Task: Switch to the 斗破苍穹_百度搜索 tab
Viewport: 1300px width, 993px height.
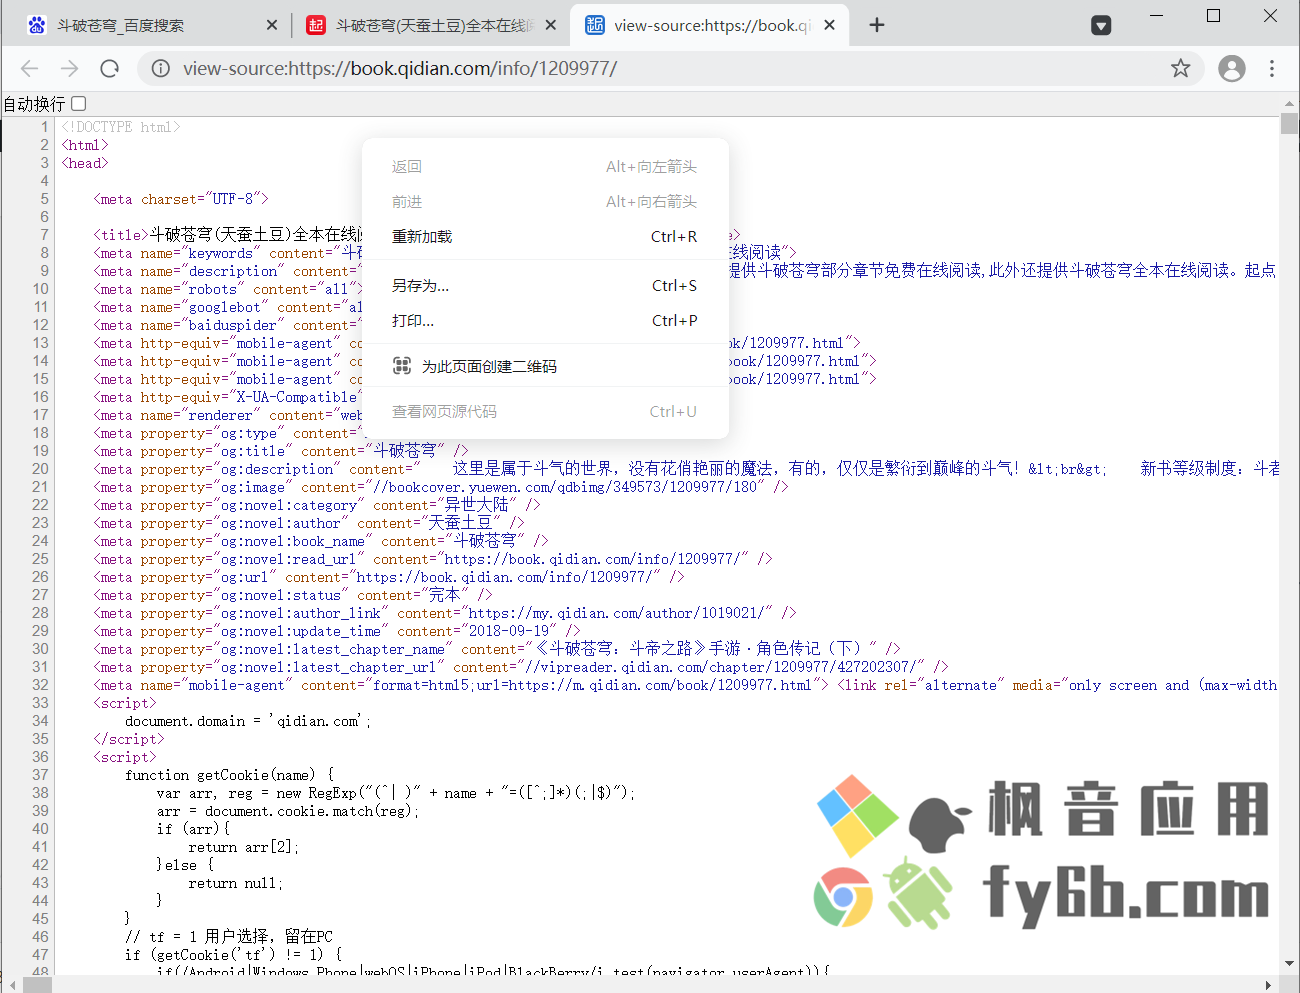Action: tap(152, 25)
